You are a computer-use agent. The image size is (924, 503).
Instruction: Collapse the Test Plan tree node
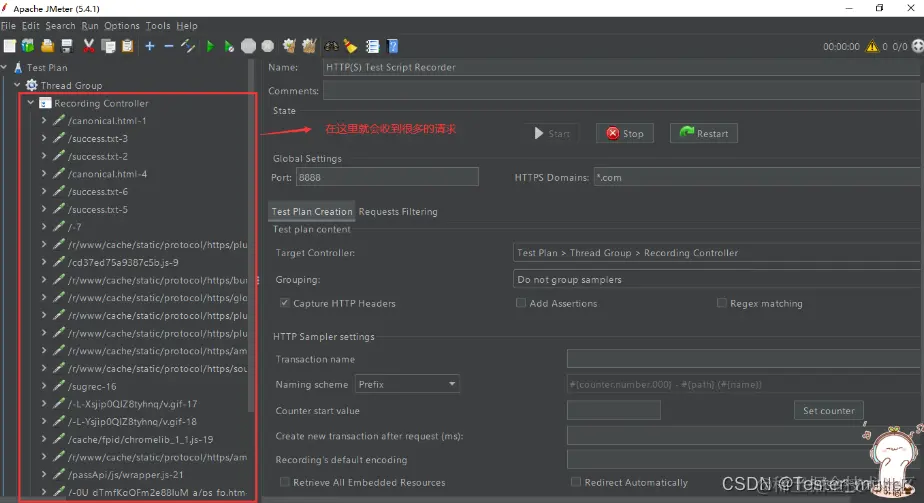5,67
